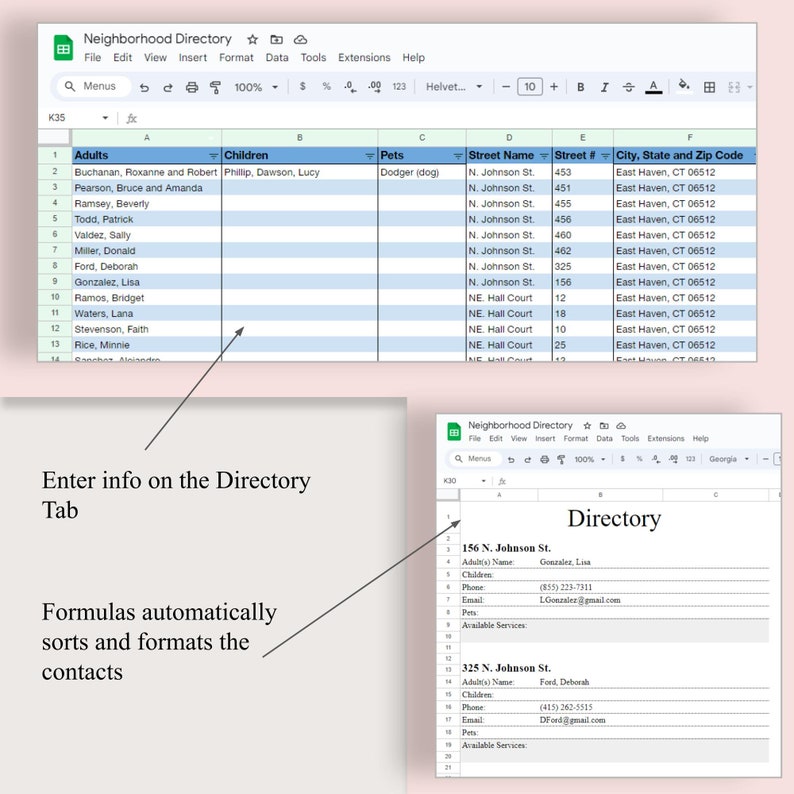Image resolution: width=794 pixels, height=794 pixels.
Task: Open text color picker in top window
Action: (x=654, y=87)
